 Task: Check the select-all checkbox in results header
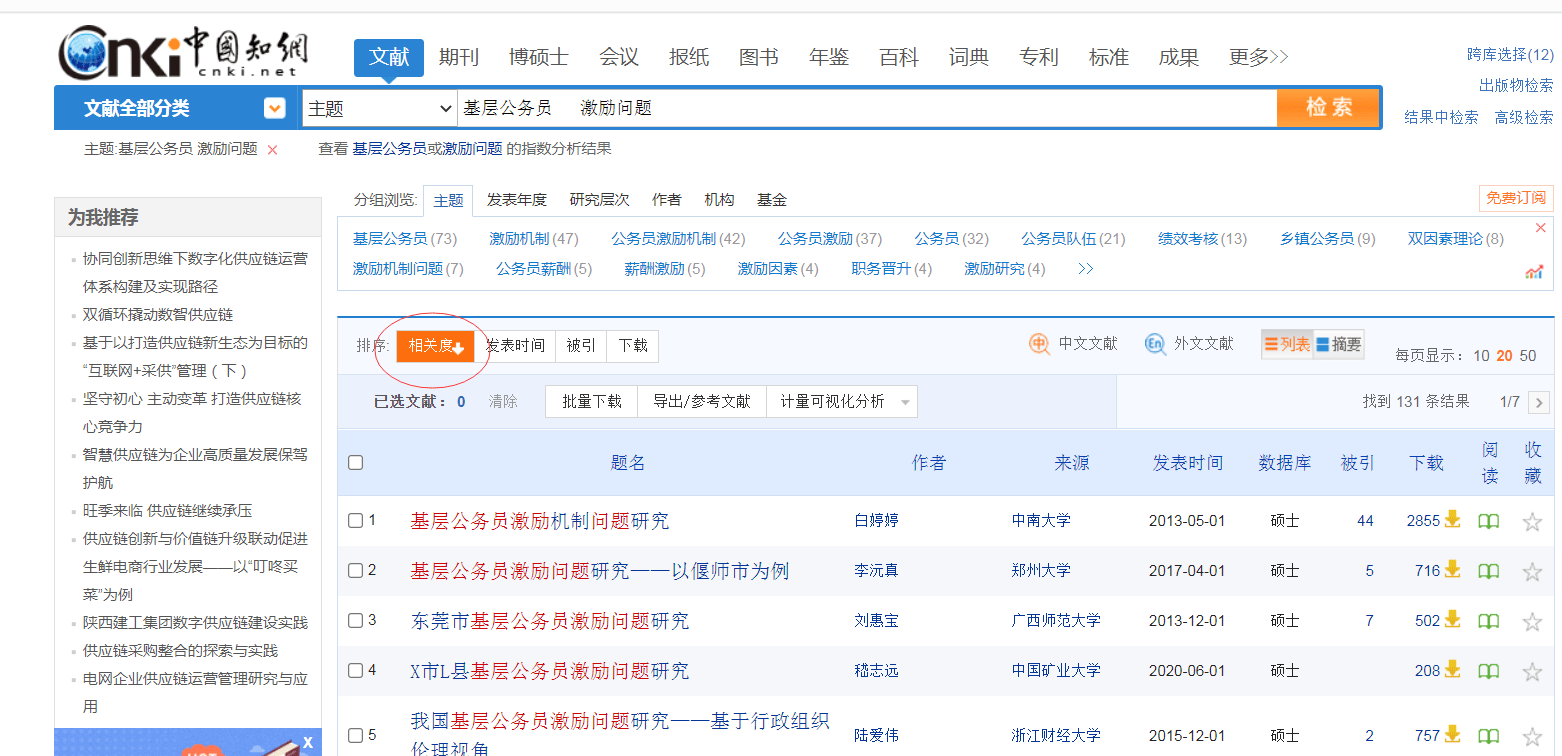(355, 462)
